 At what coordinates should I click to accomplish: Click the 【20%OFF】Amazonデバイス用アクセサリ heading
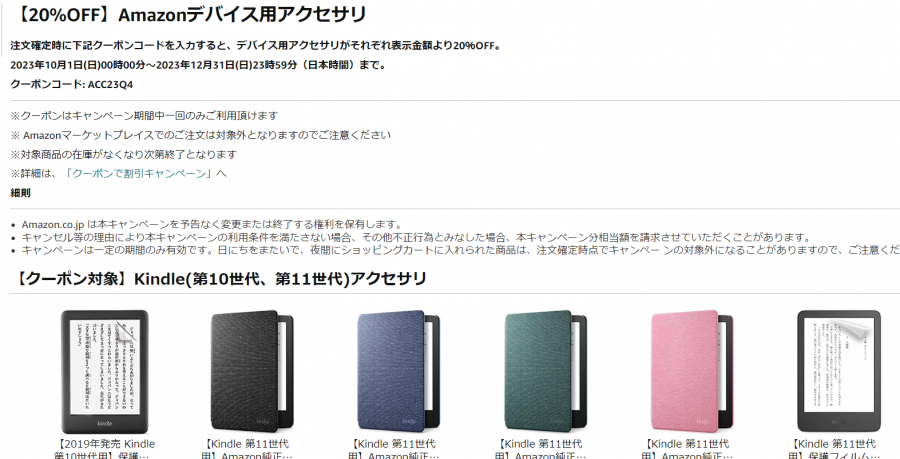[188, 15]
